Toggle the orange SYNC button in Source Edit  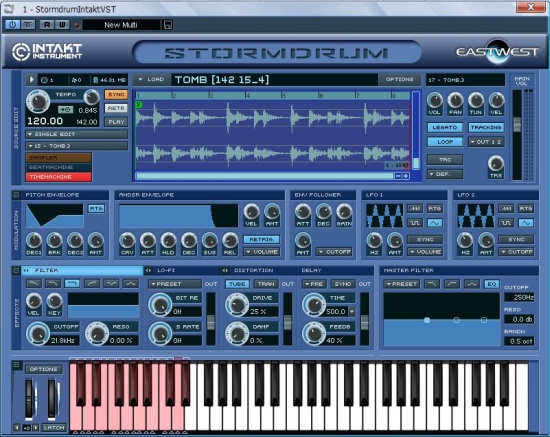pyautogui.click(x=116, y=95)
